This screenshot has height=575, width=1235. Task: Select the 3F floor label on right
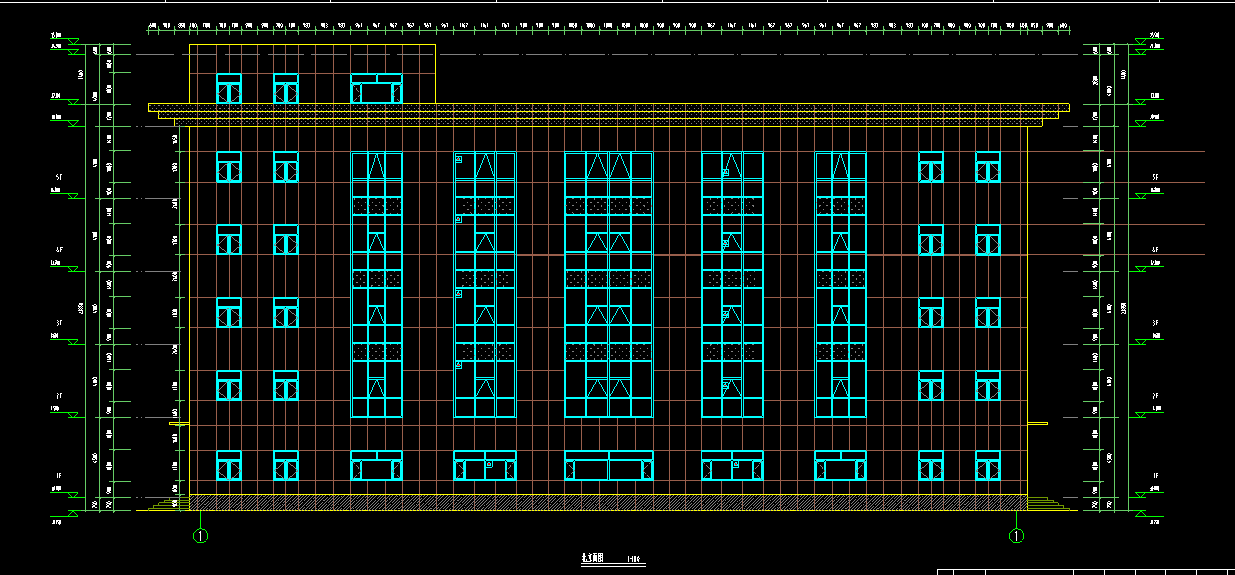click(x=1155, y=323)
